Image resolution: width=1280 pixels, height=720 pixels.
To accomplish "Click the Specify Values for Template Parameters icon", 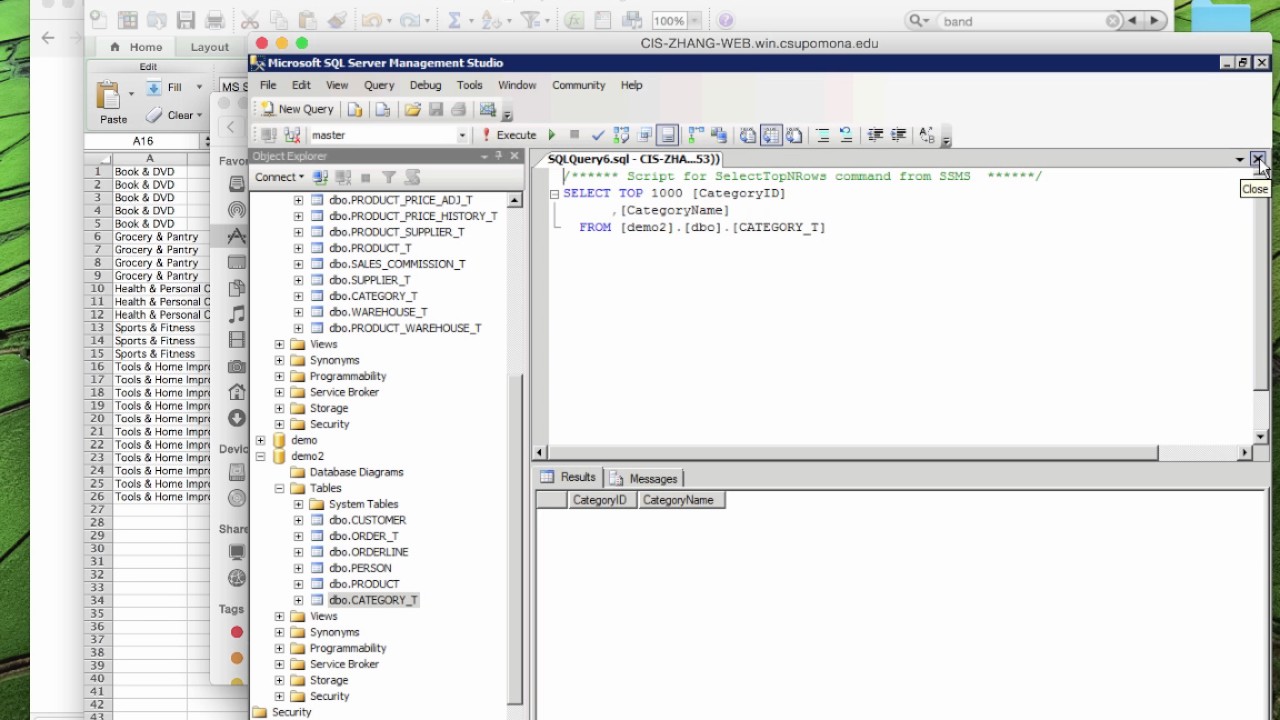I will pos(927,135).
